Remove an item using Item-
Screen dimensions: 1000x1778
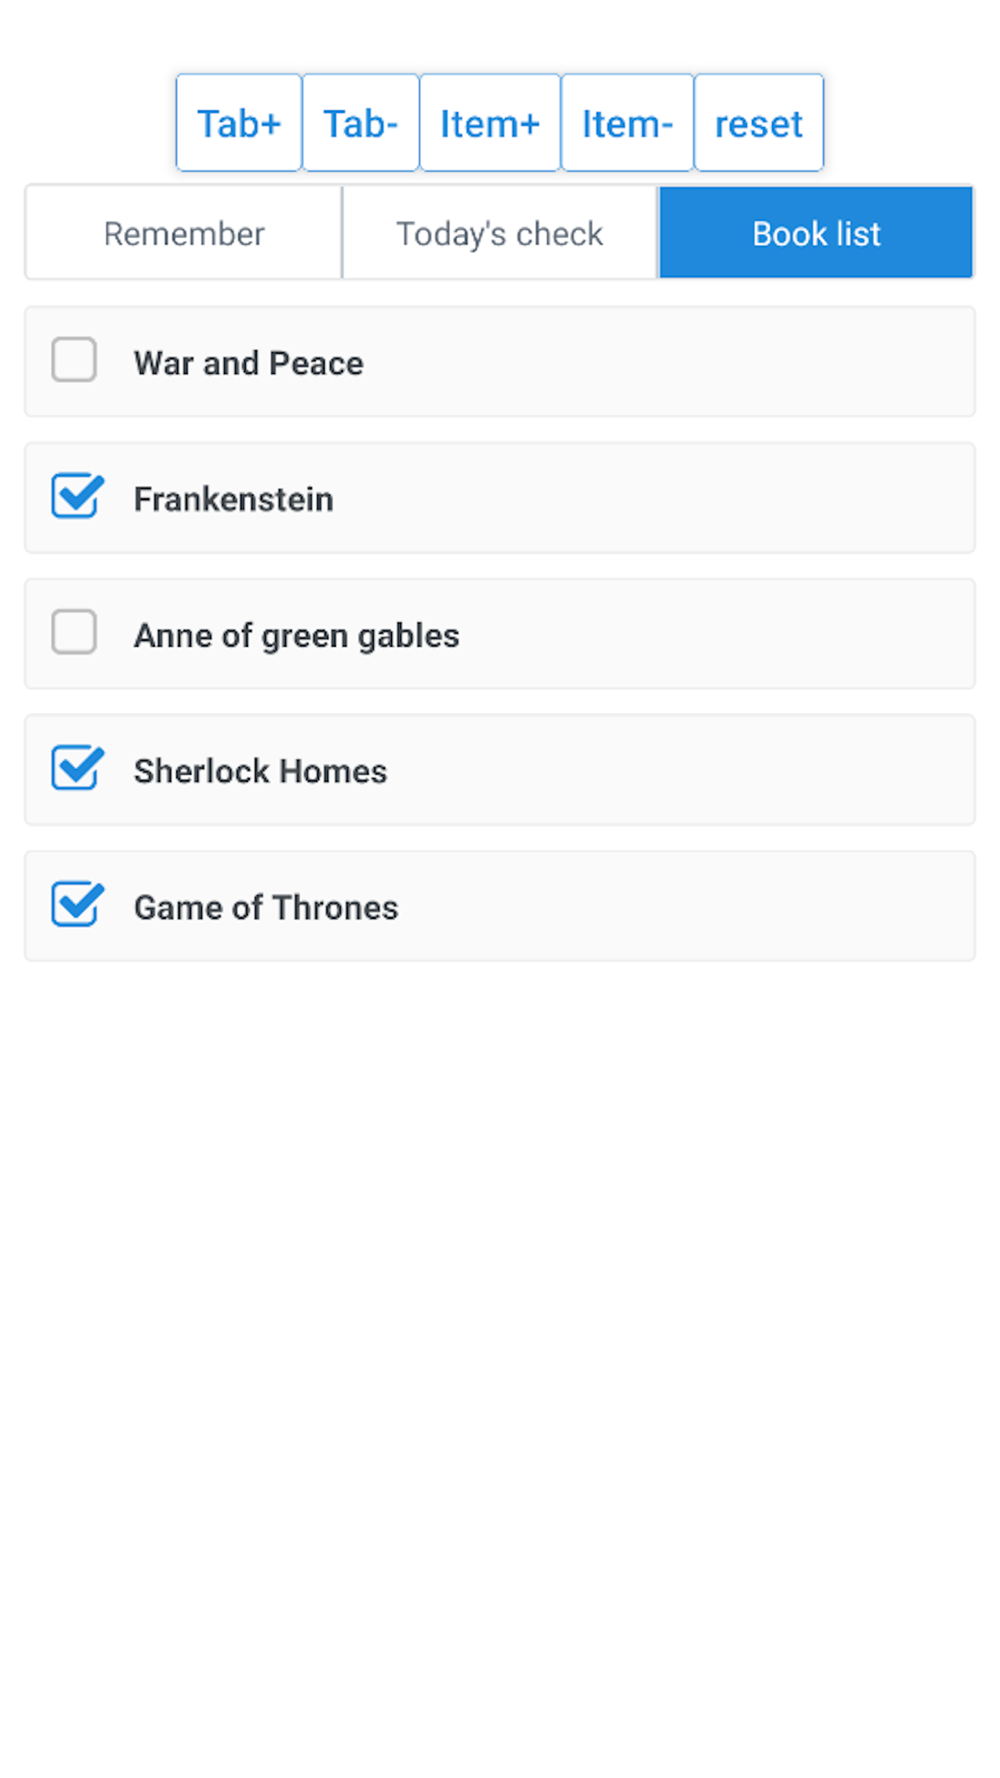tap(627, 123)
